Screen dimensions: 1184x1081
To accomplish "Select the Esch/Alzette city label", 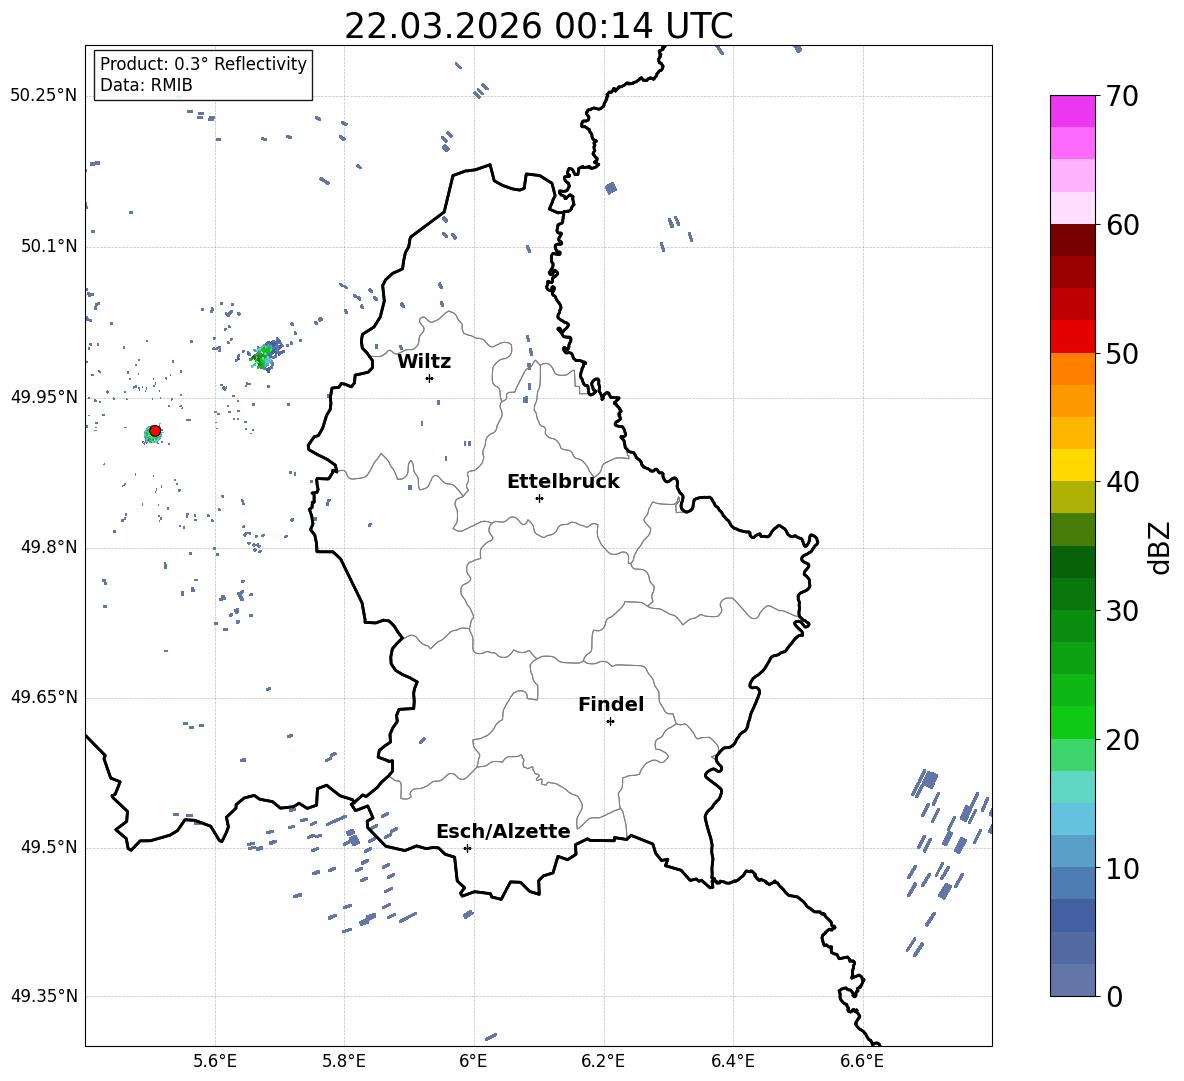I will point(503,831).
